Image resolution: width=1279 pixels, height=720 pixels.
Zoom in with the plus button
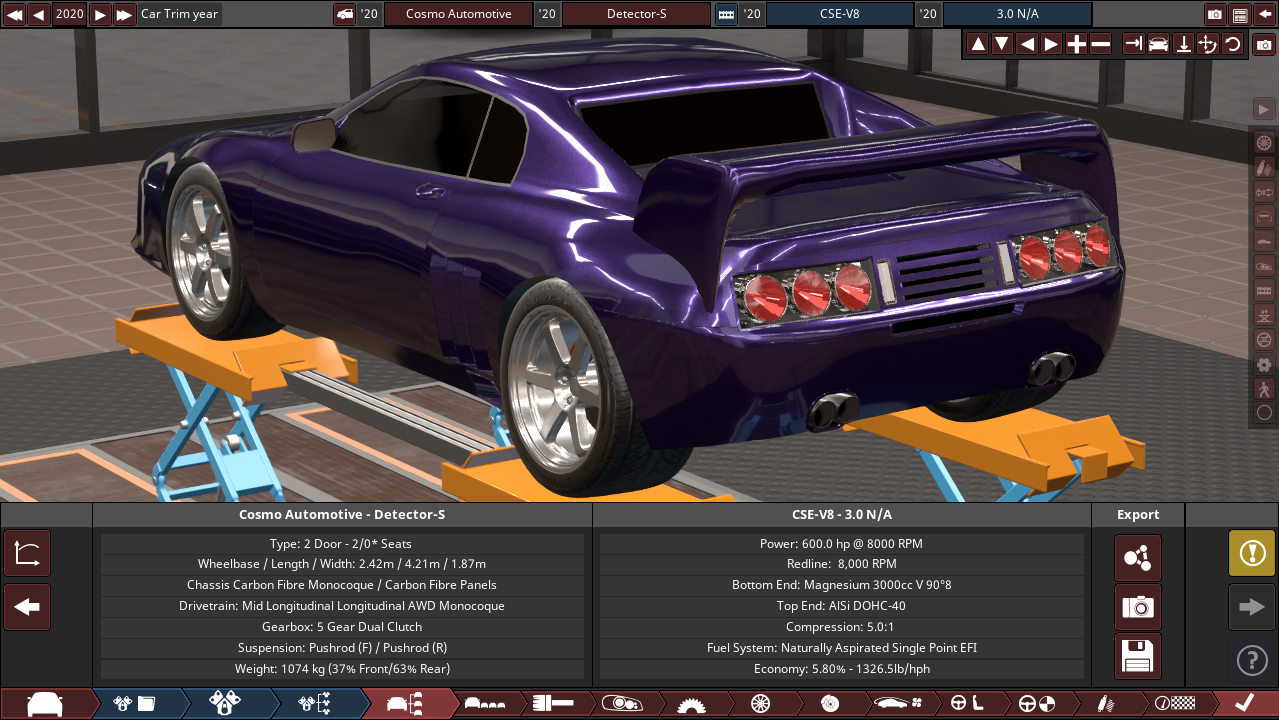pyautogui.click(x=1076, y=44)
